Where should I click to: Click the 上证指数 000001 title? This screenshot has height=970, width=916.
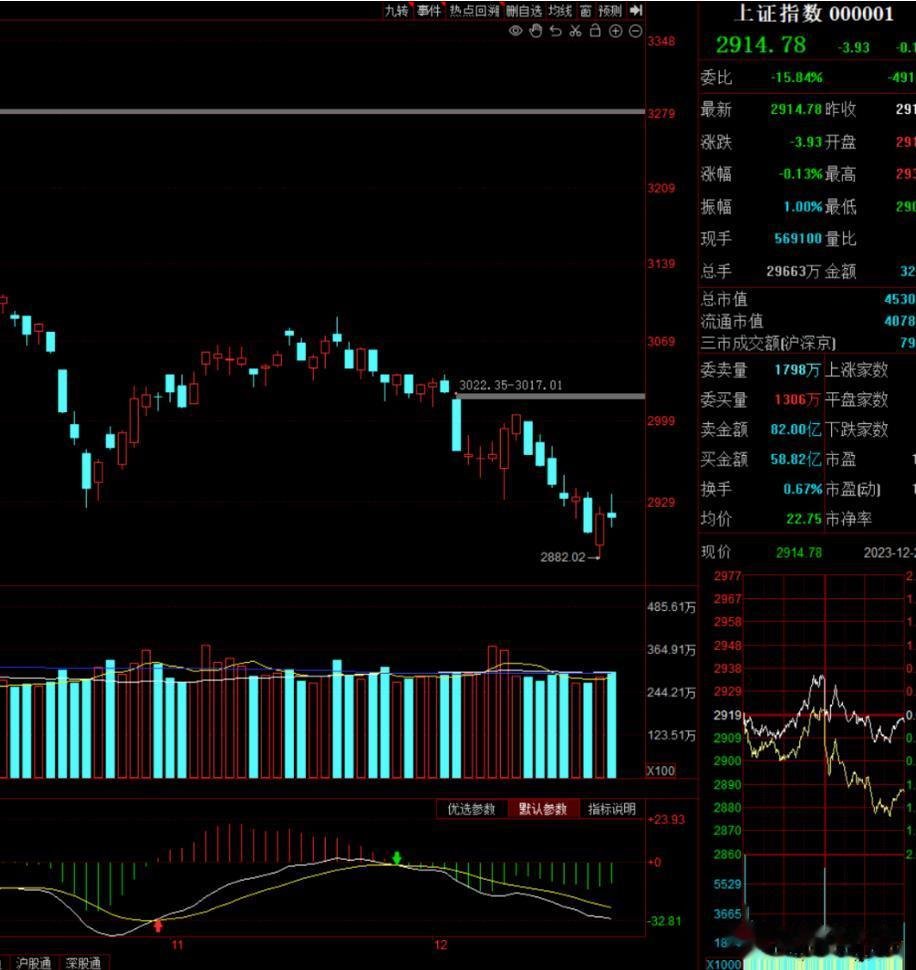(x=813, y=13)
